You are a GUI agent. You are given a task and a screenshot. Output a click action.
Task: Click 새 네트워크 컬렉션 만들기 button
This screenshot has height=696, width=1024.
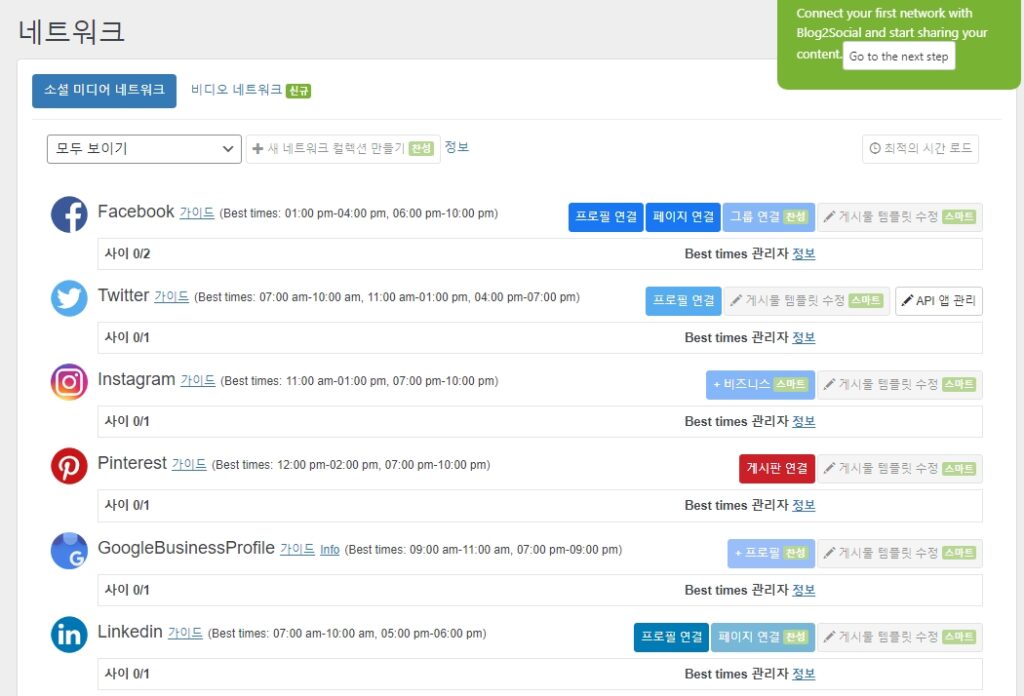click(343, 149)
